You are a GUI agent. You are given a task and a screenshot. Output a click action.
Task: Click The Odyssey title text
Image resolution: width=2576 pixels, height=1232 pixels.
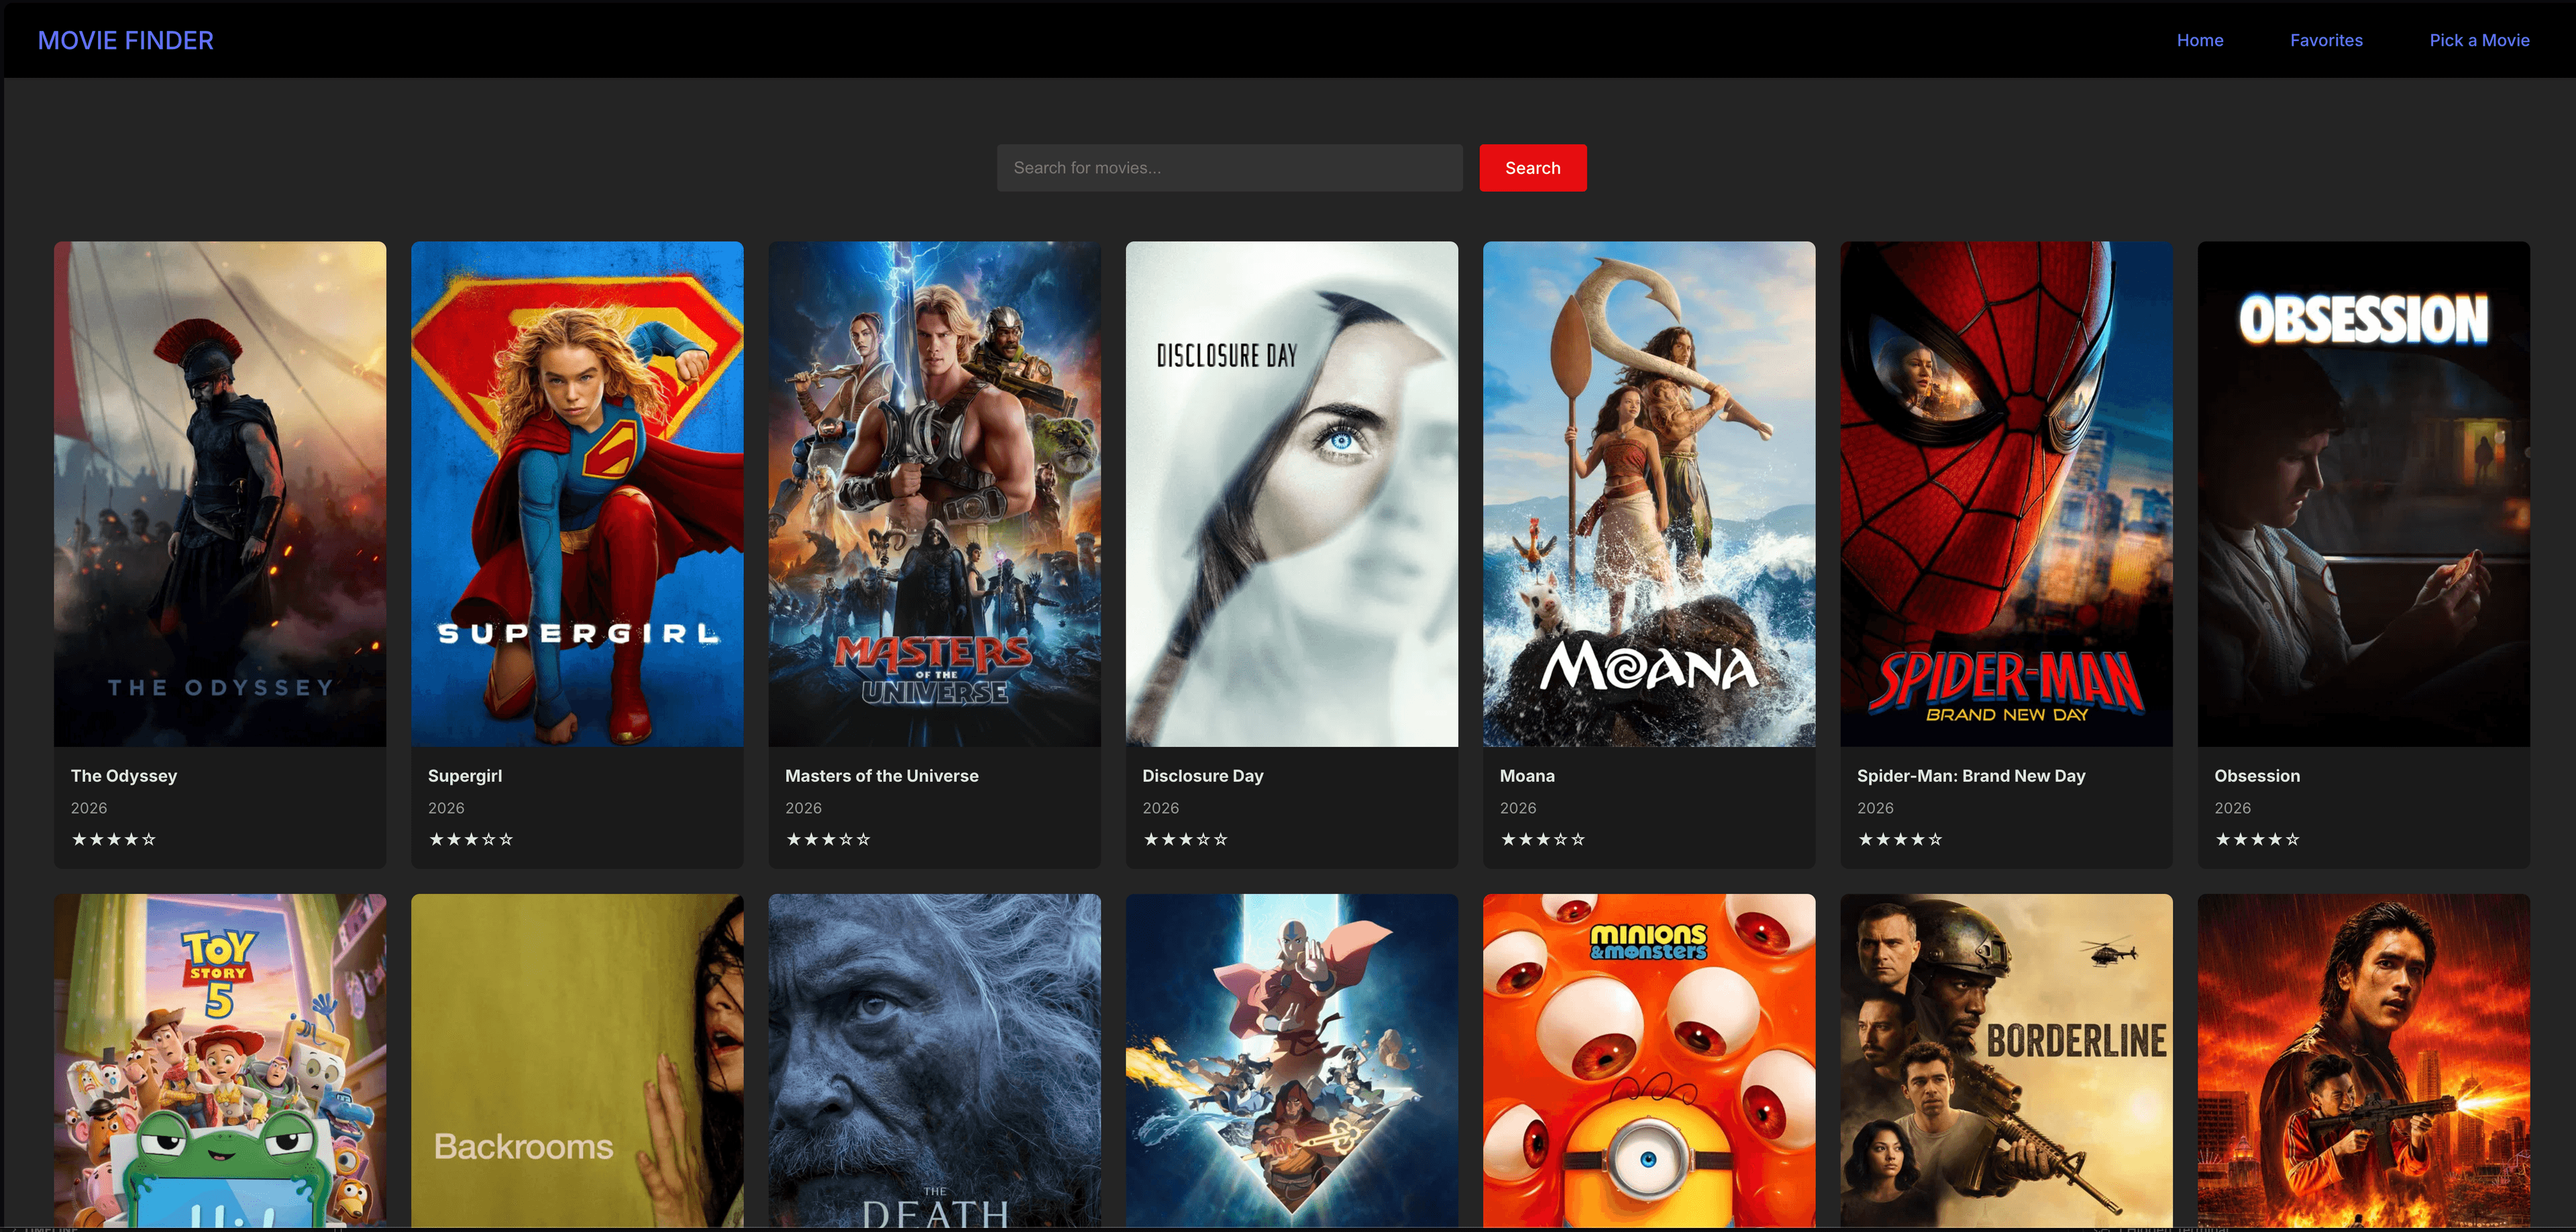pos(124,776)
